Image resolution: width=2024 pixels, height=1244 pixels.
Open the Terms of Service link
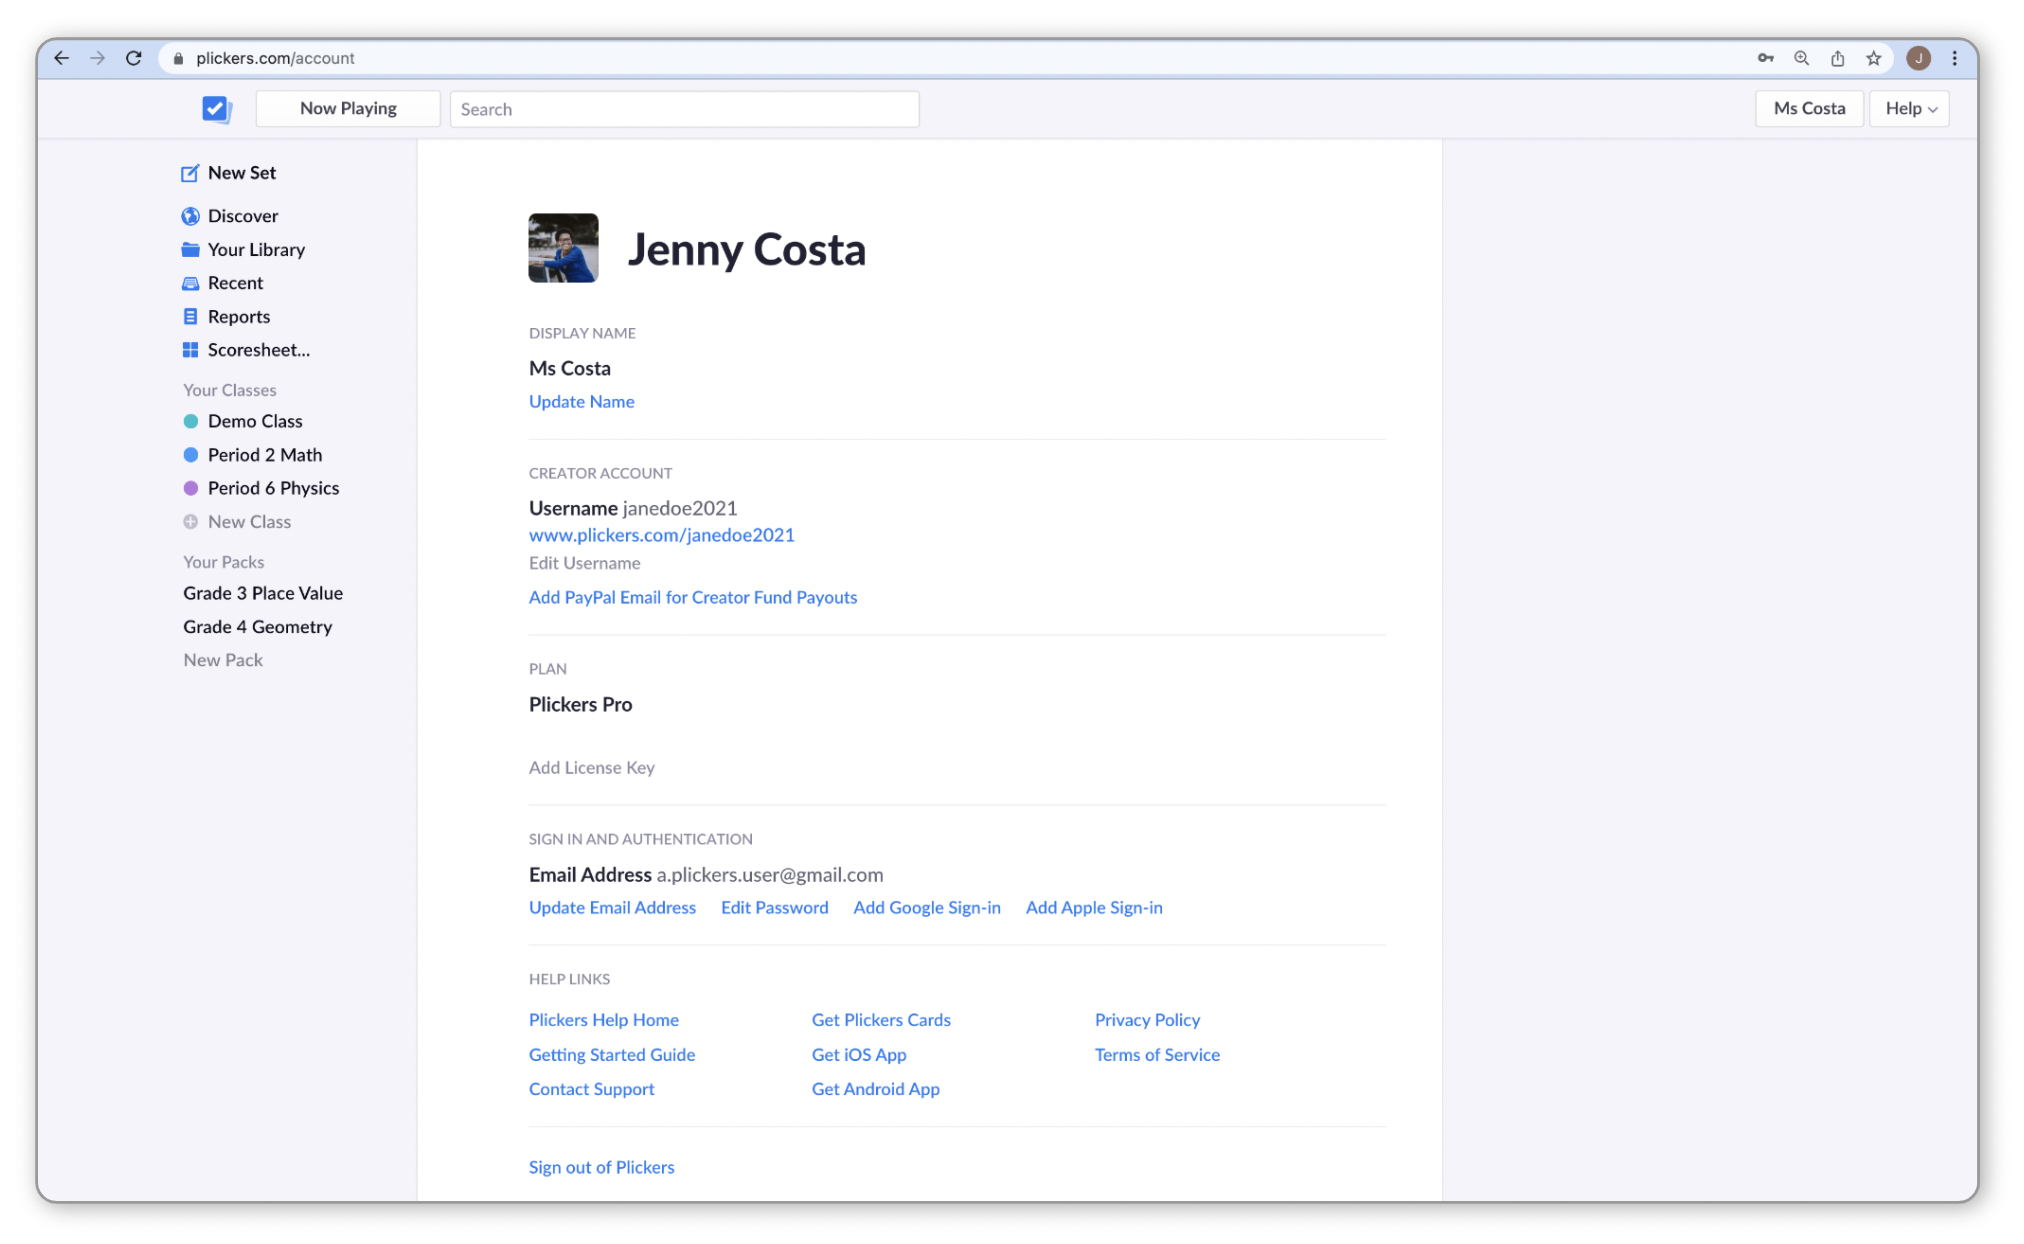(x=1157, y=1055)
